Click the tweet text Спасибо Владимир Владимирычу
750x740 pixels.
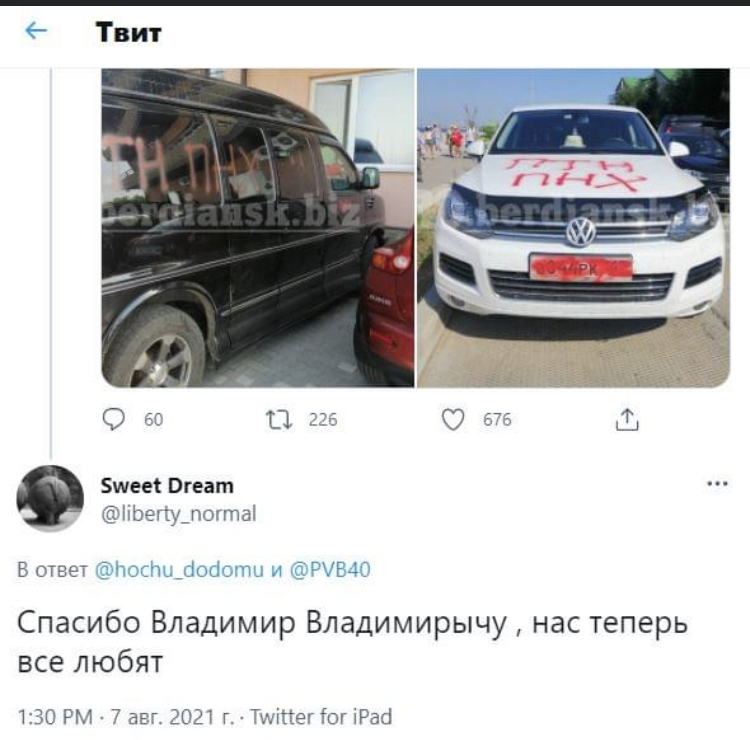tap(262, 623)
